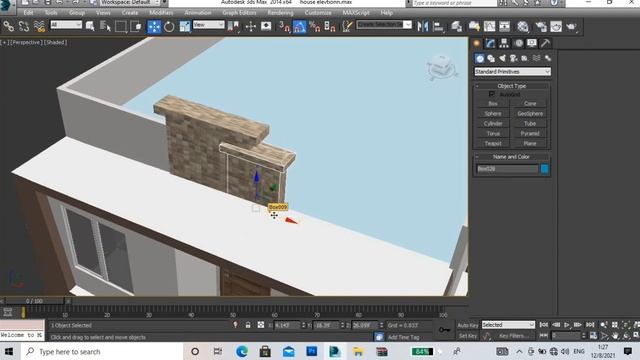Open the MAXScript menu
The width and height of the screenshot is (640, 360).
pyautogui.click(x=356, y=13)
